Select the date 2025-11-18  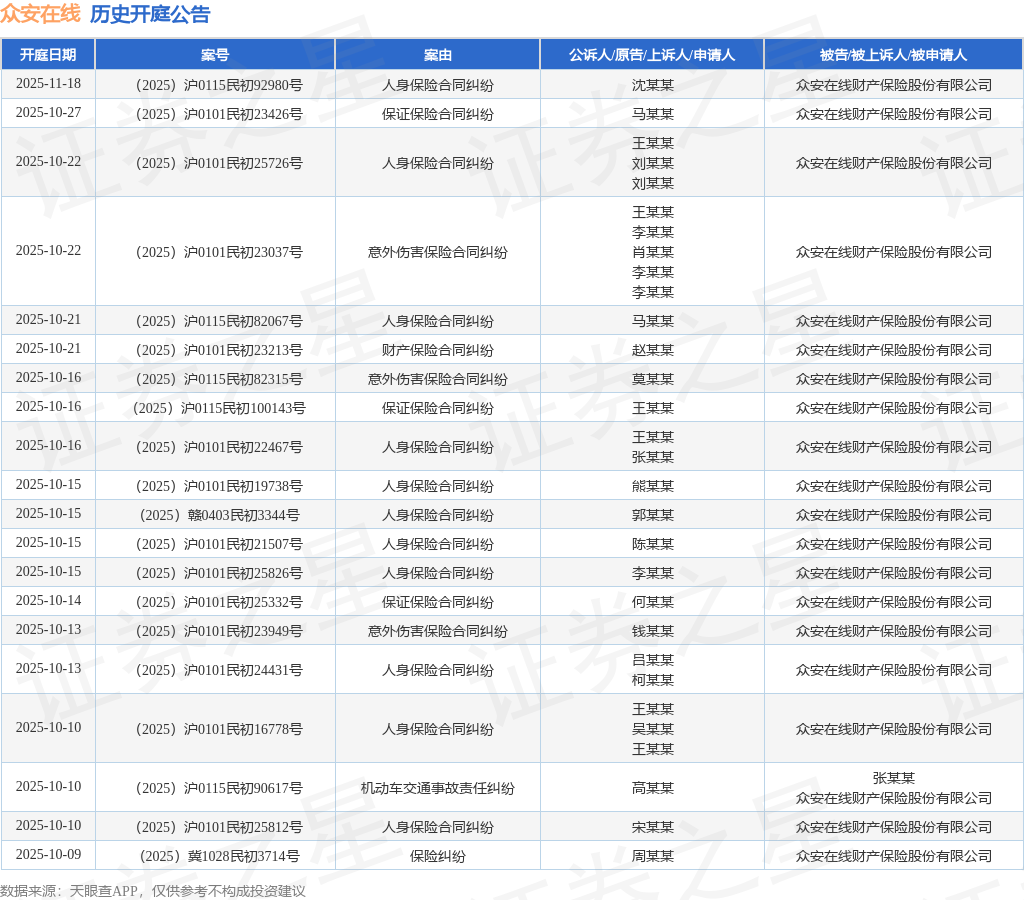click(x=48, y=84)
